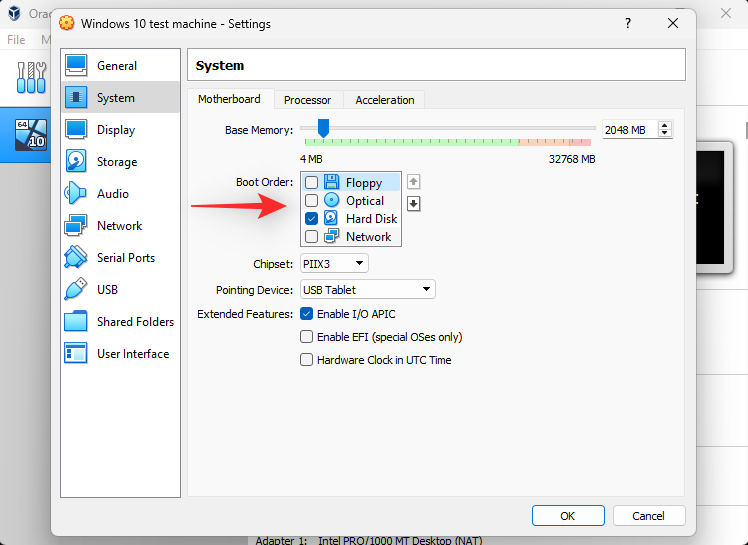Select the Windows 10 VM icon in Manager
Image resolution: width=748 pixels, height=545 pixels.
31,135
